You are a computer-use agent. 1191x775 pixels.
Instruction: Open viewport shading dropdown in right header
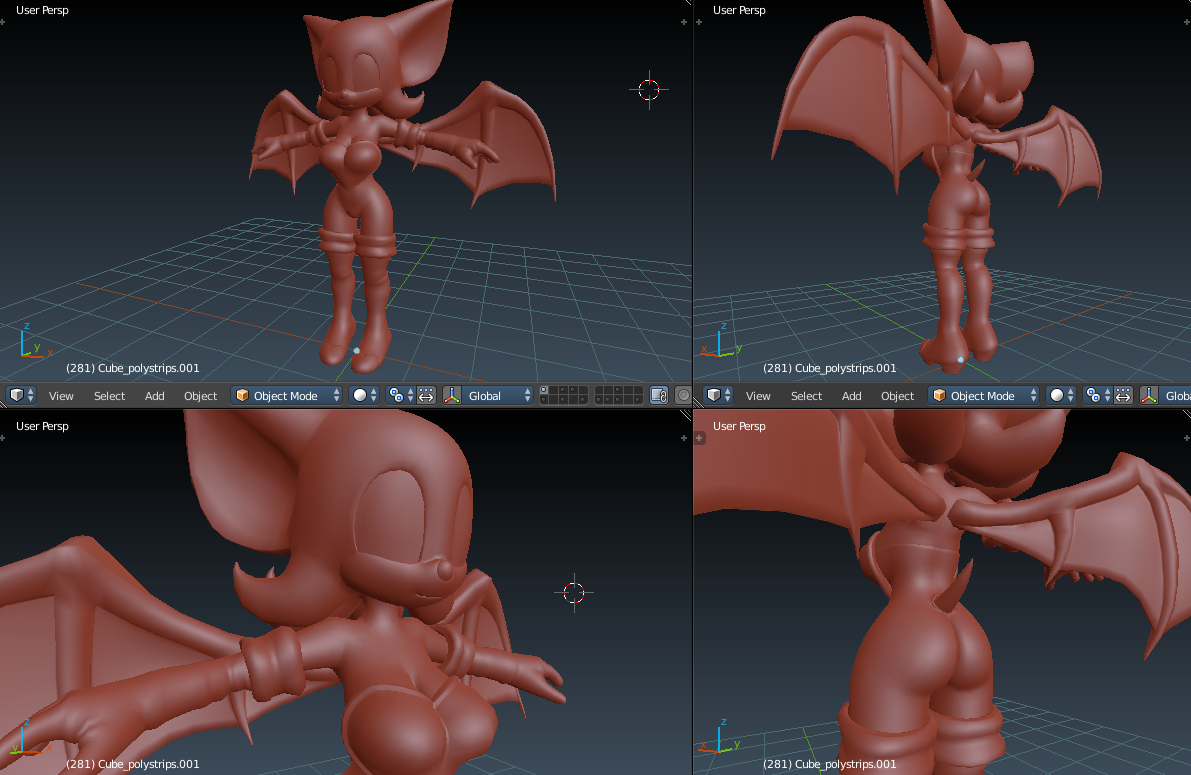click(1061, 395)
